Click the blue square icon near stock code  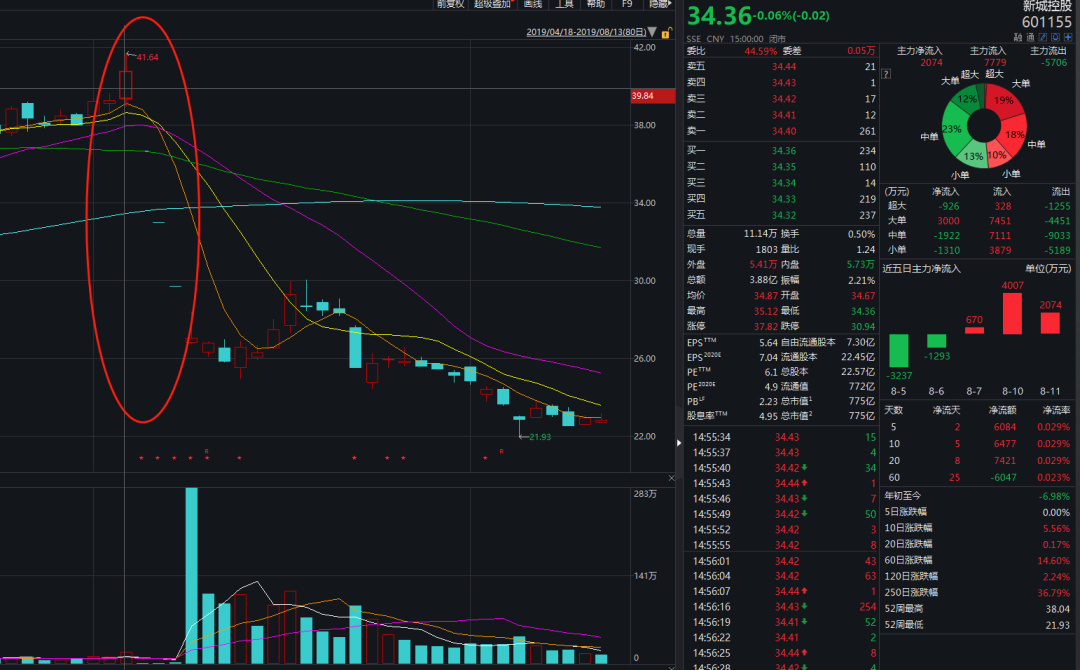(x=1055, y=37)
